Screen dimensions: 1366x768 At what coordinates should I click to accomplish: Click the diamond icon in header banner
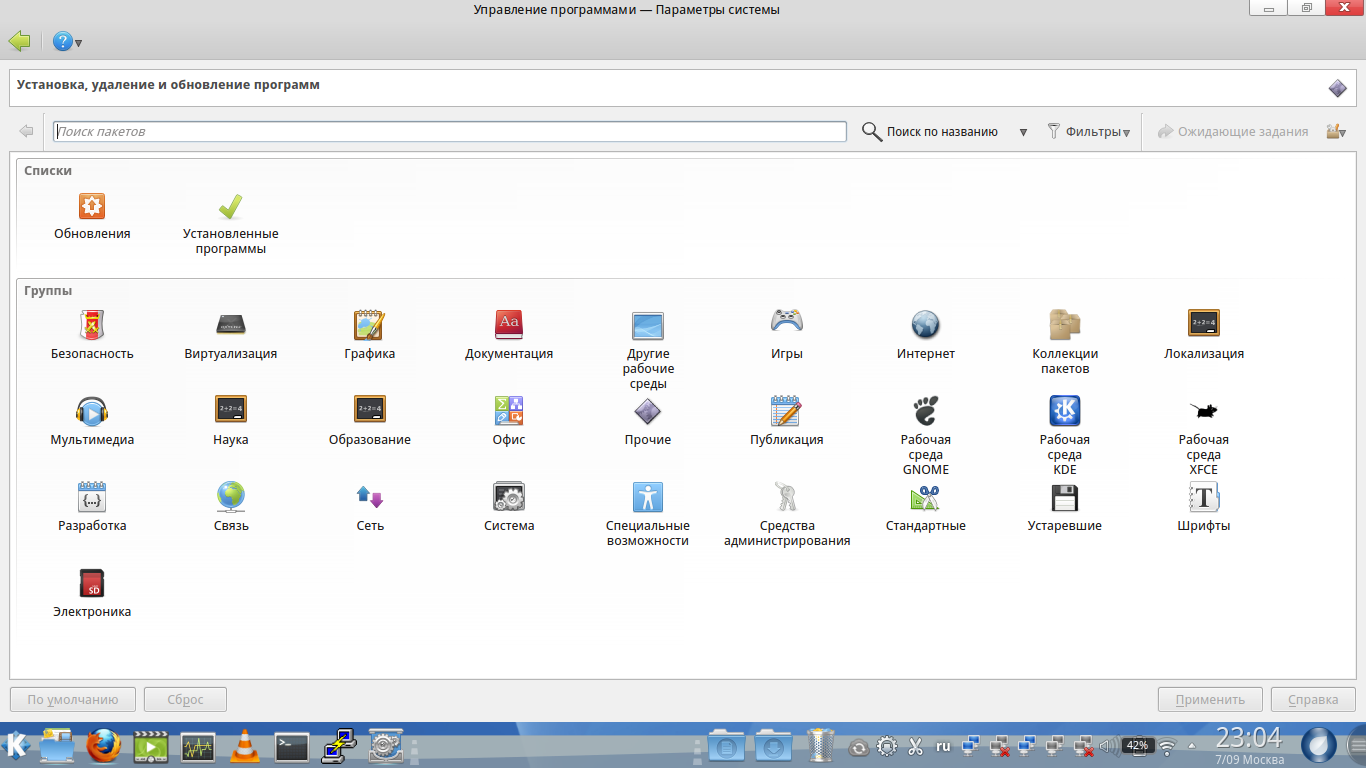[1338, 88]
